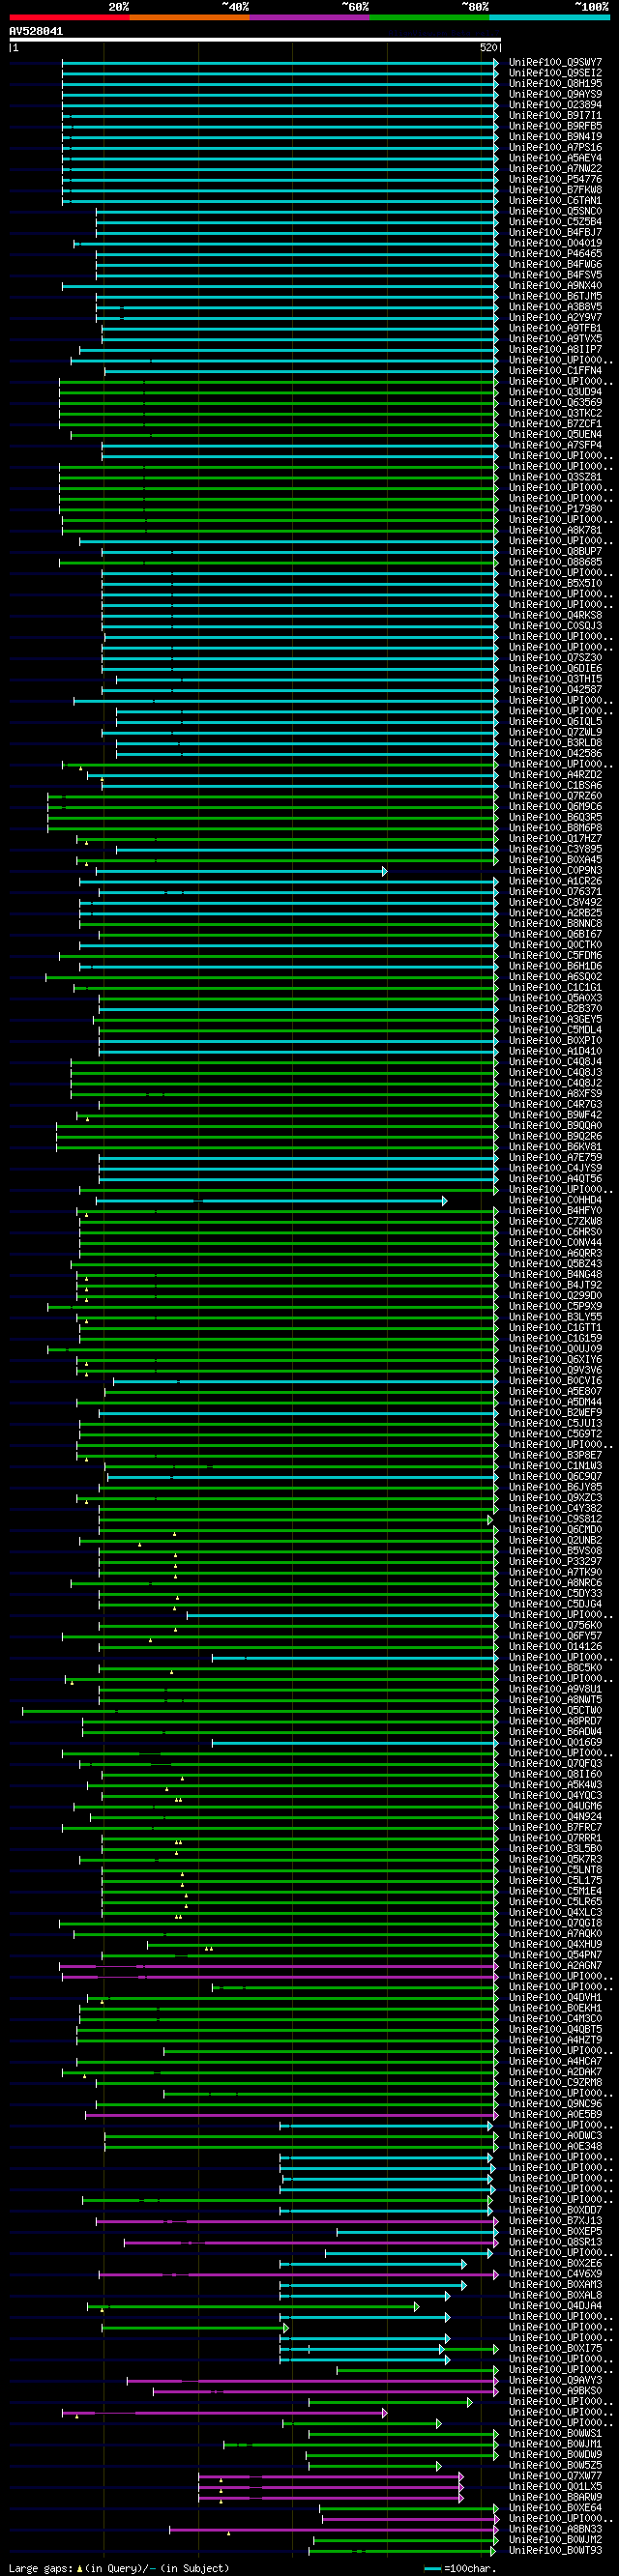The image size is (619, 2576).
Task: Open UniRef100_B6KV81 hit
Action: 555,1147
